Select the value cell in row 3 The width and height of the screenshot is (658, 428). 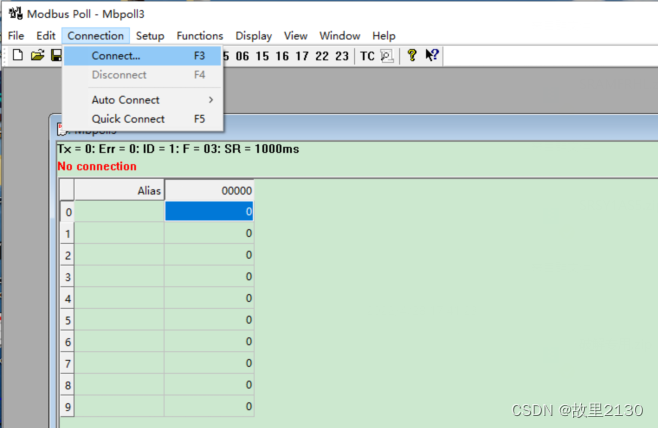(209, 277)
